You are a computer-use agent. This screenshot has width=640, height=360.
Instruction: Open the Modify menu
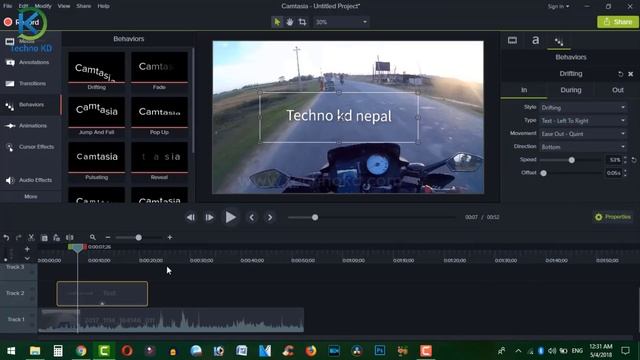click(x=43, y=6)
